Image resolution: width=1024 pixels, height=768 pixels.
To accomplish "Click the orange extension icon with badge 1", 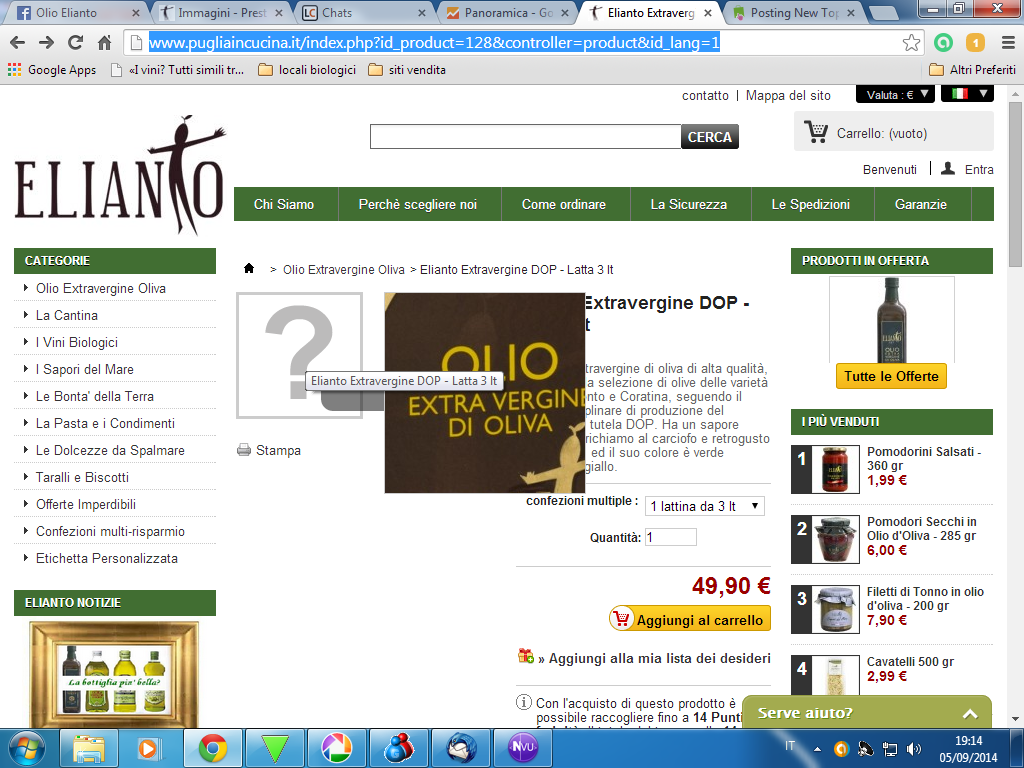I will tap(975, 42).
